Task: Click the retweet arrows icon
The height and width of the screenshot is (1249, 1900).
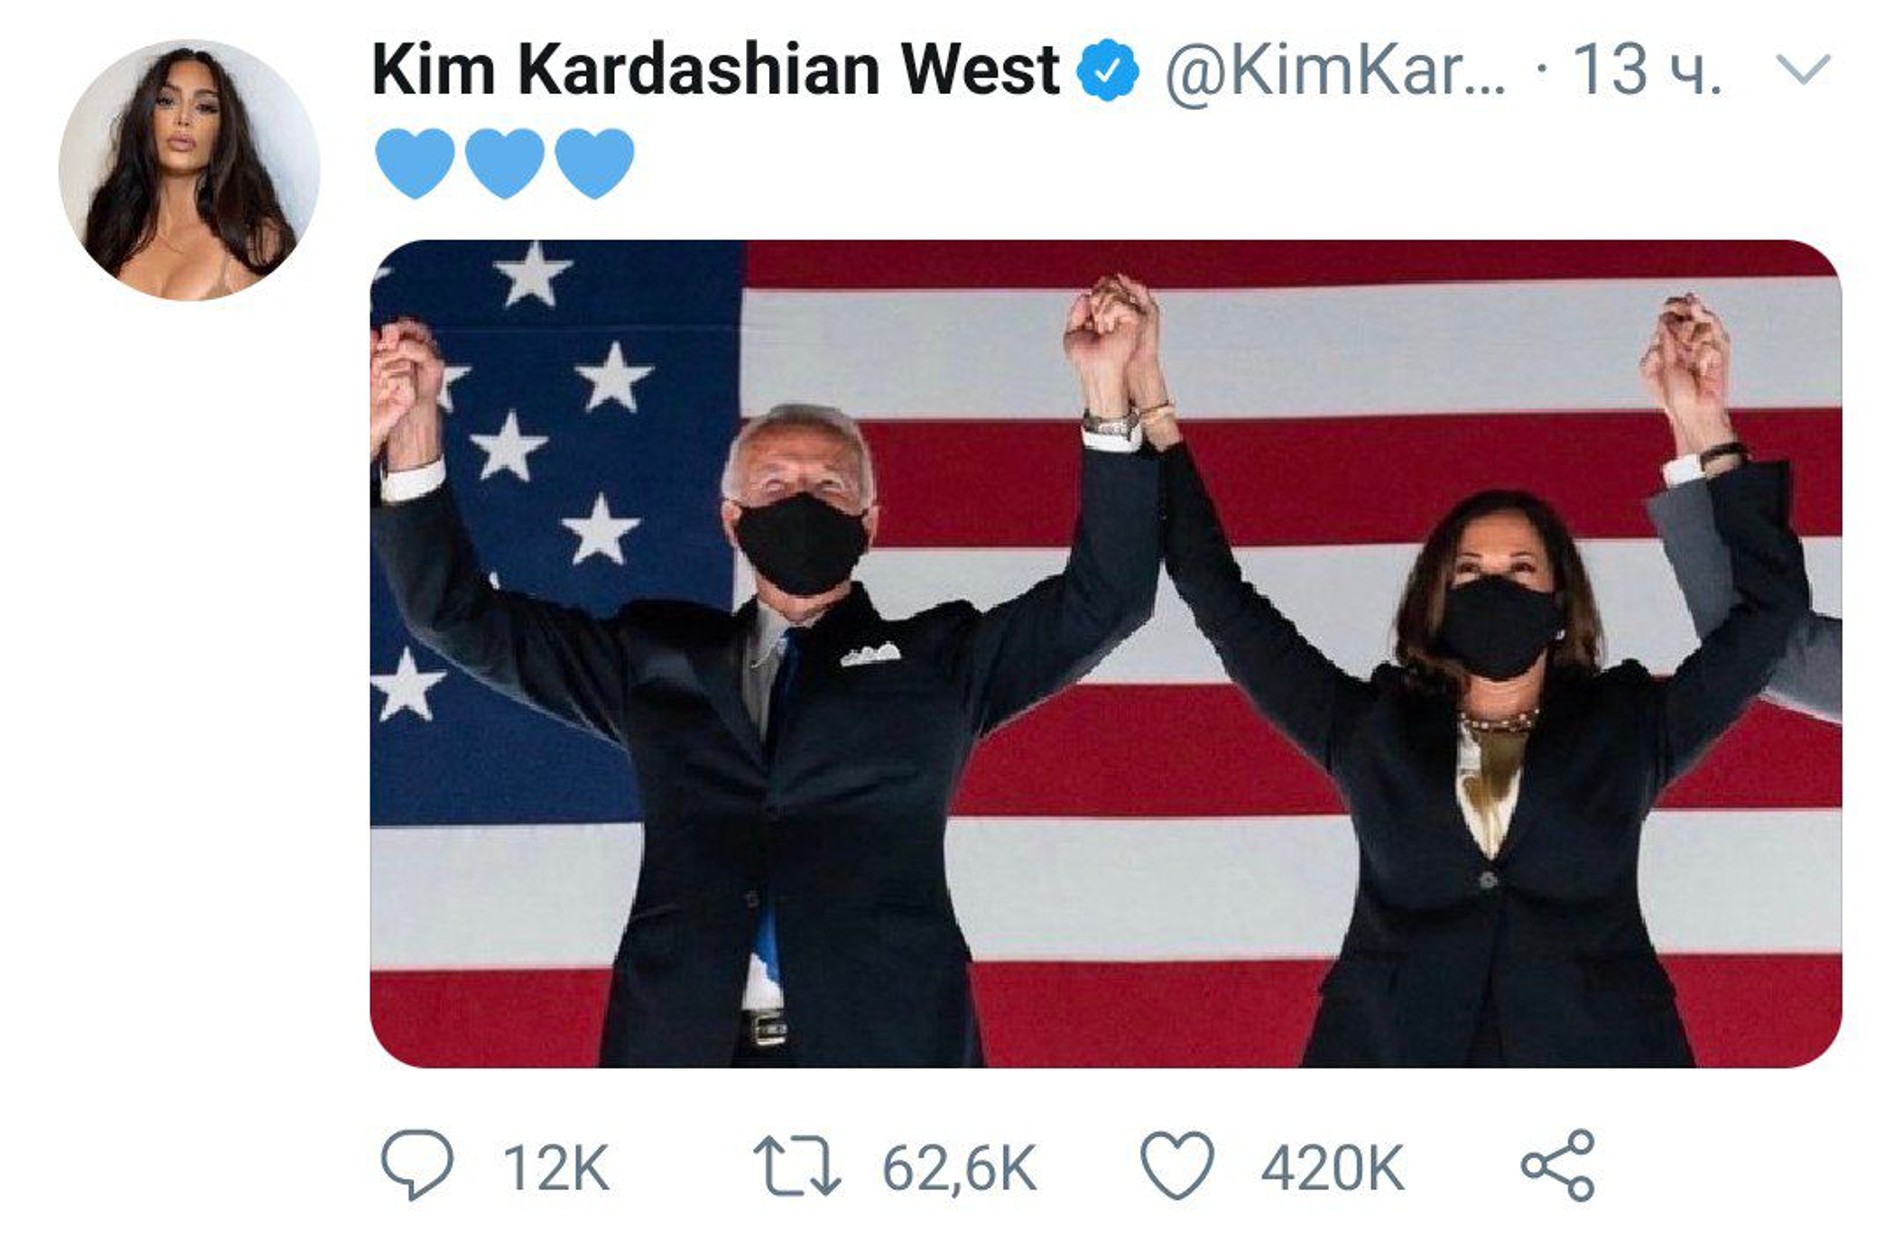Action: (797, 1166)
